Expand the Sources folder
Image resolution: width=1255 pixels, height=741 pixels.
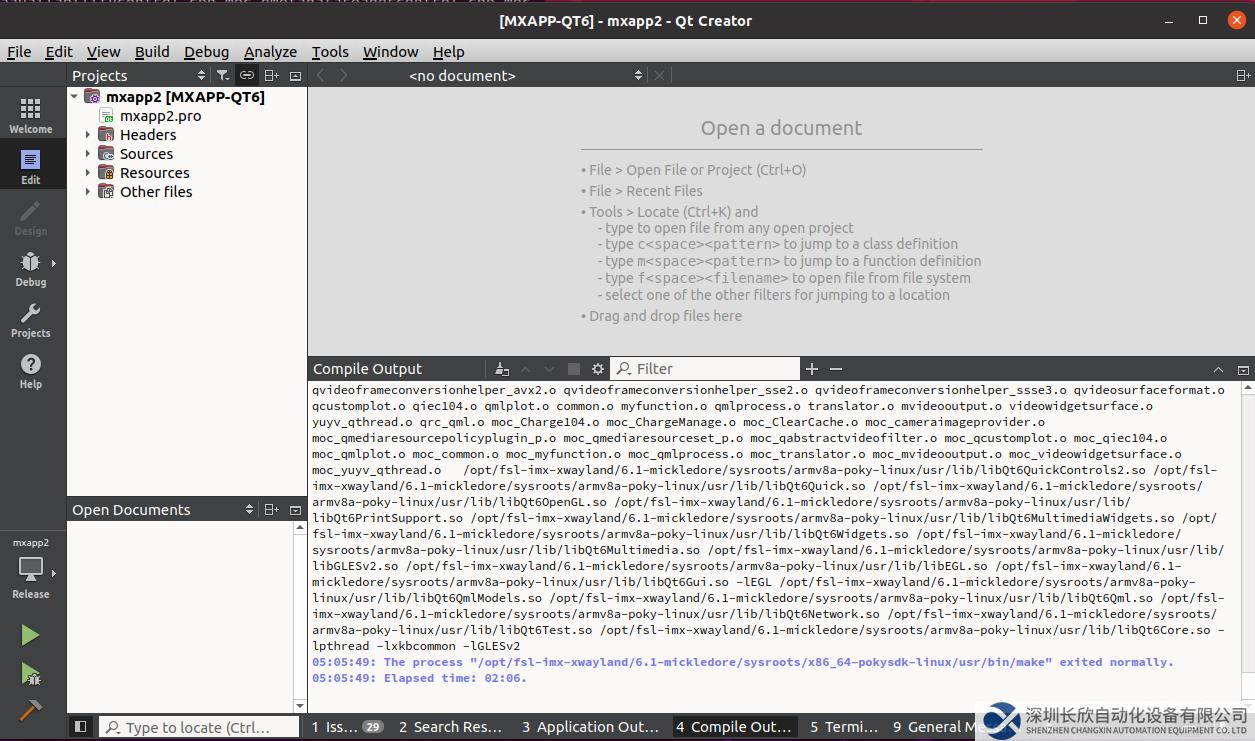[x=88, y=154]
